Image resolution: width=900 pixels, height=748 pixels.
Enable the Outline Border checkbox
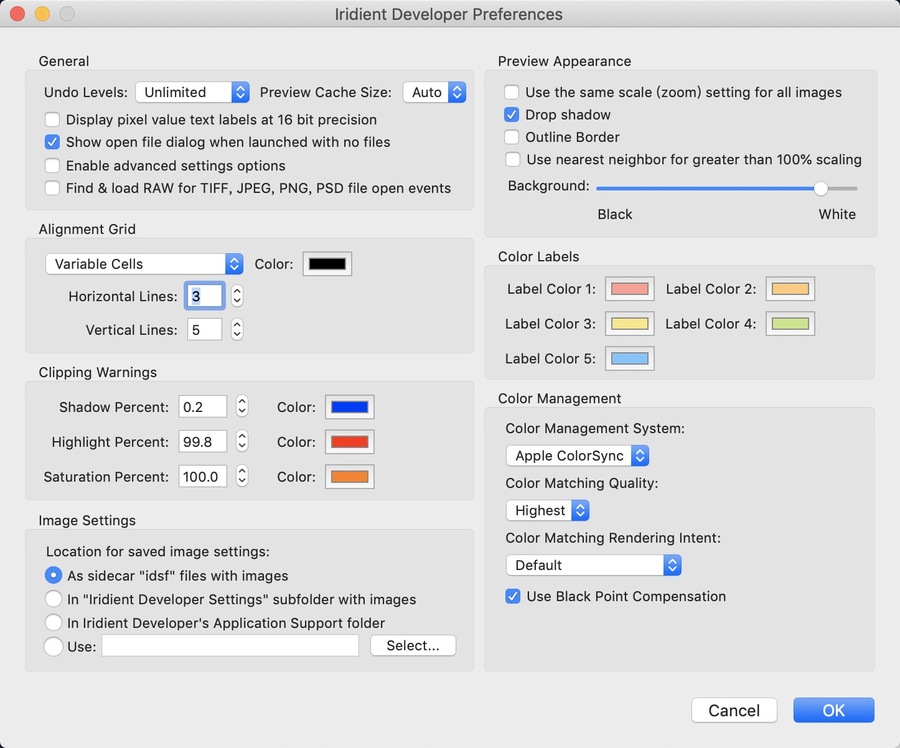tap(511, 137)
